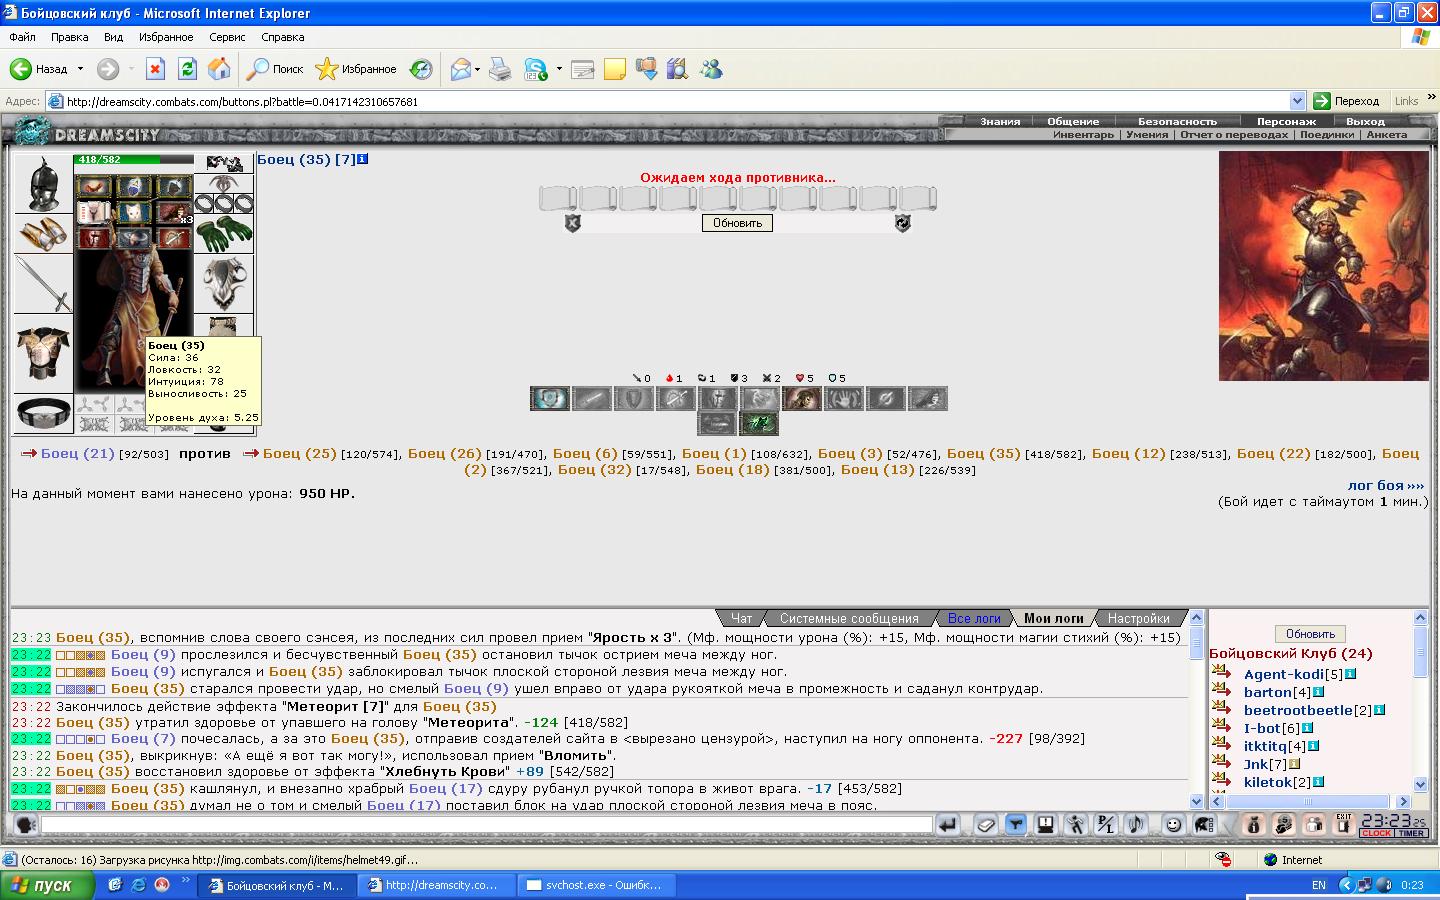Click Выход in top navigation

(1365, 121)
